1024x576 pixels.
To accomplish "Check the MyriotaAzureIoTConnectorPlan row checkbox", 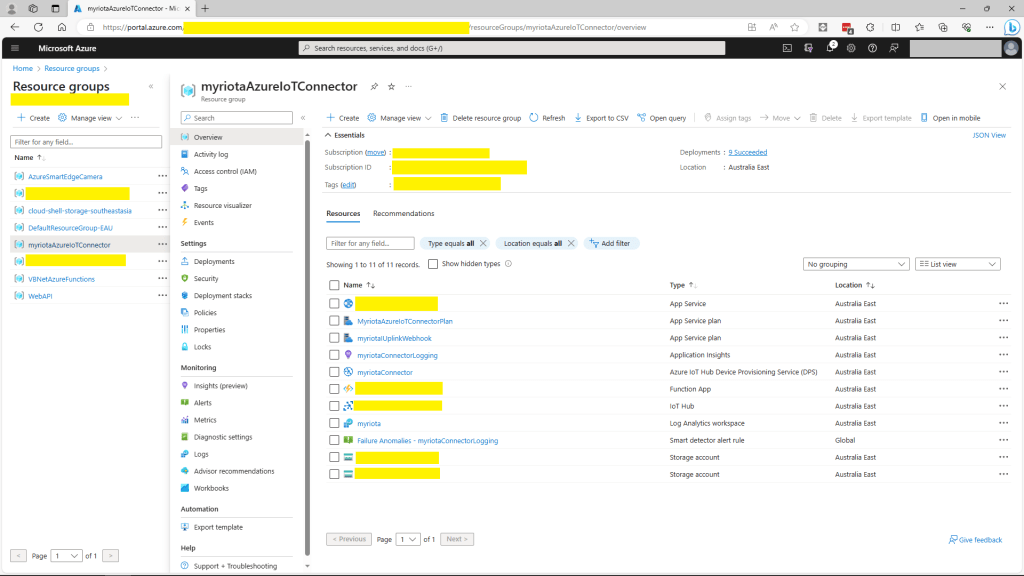I will [334, 321].
